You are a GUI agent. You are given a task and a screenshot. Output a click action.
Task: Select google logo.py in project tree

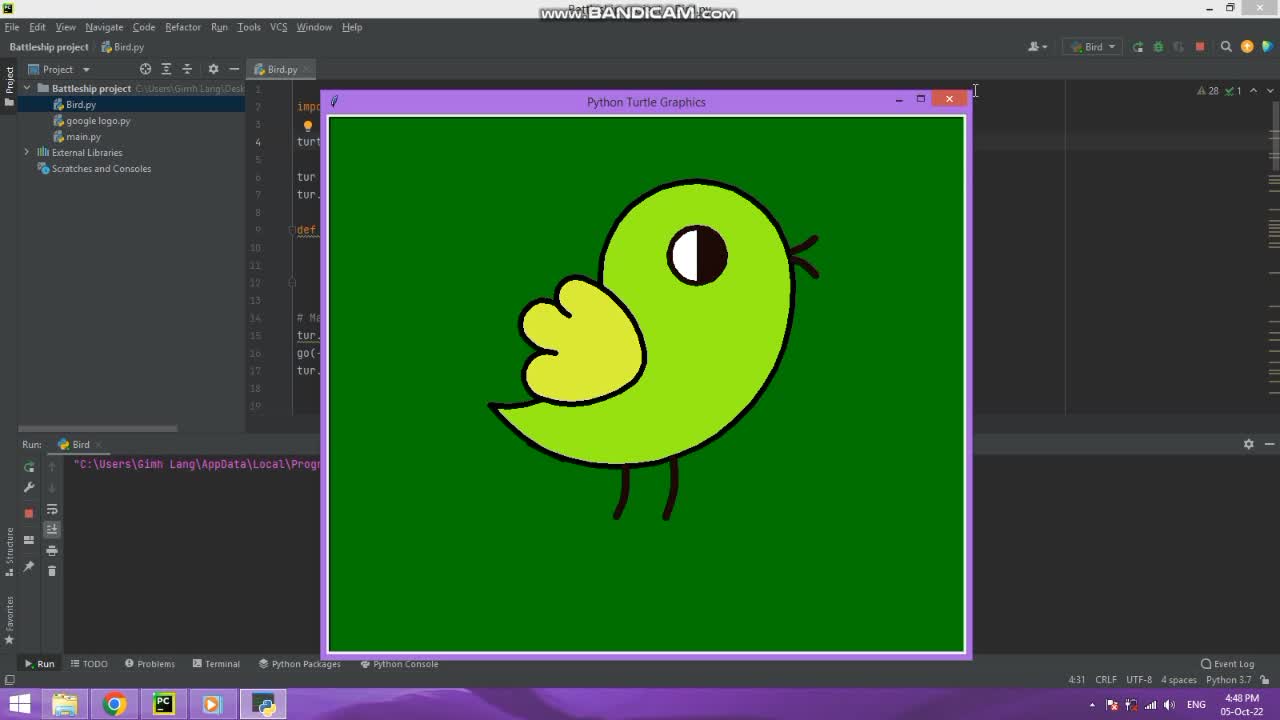(98, 121)
